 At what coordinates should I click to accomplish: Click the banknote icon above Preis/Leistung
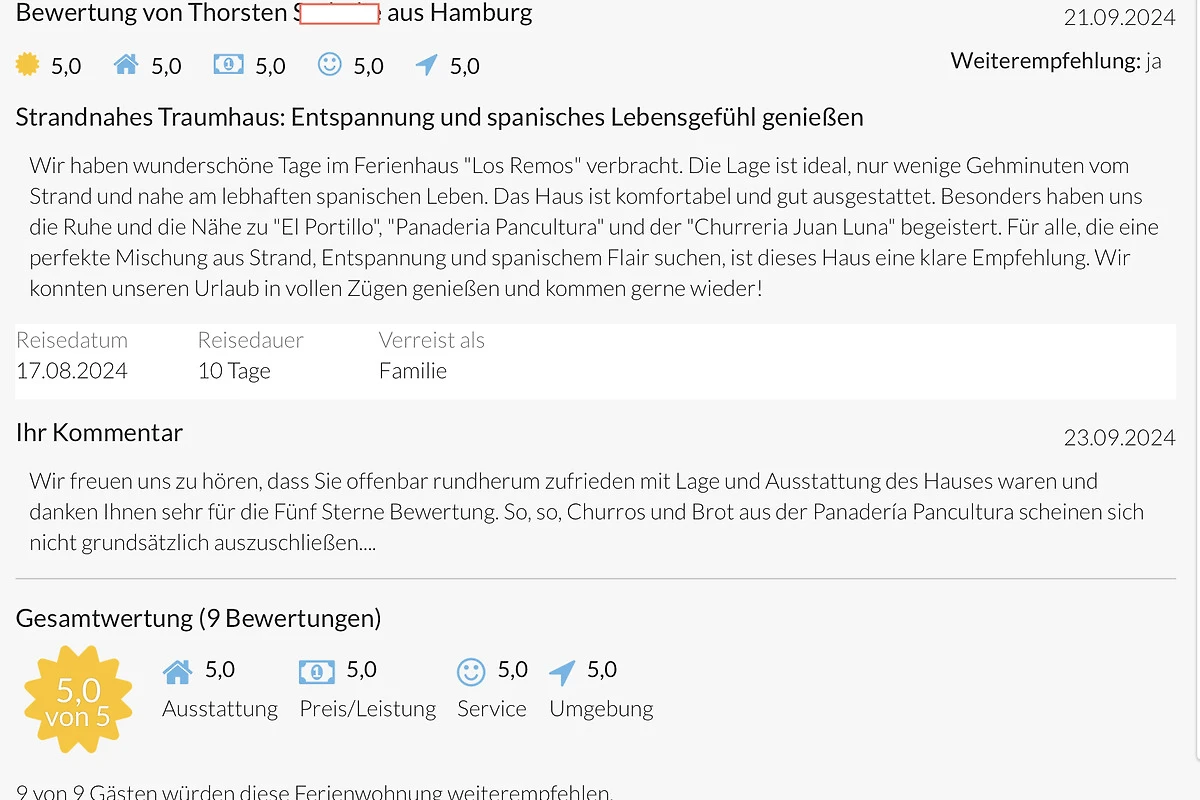317,672
